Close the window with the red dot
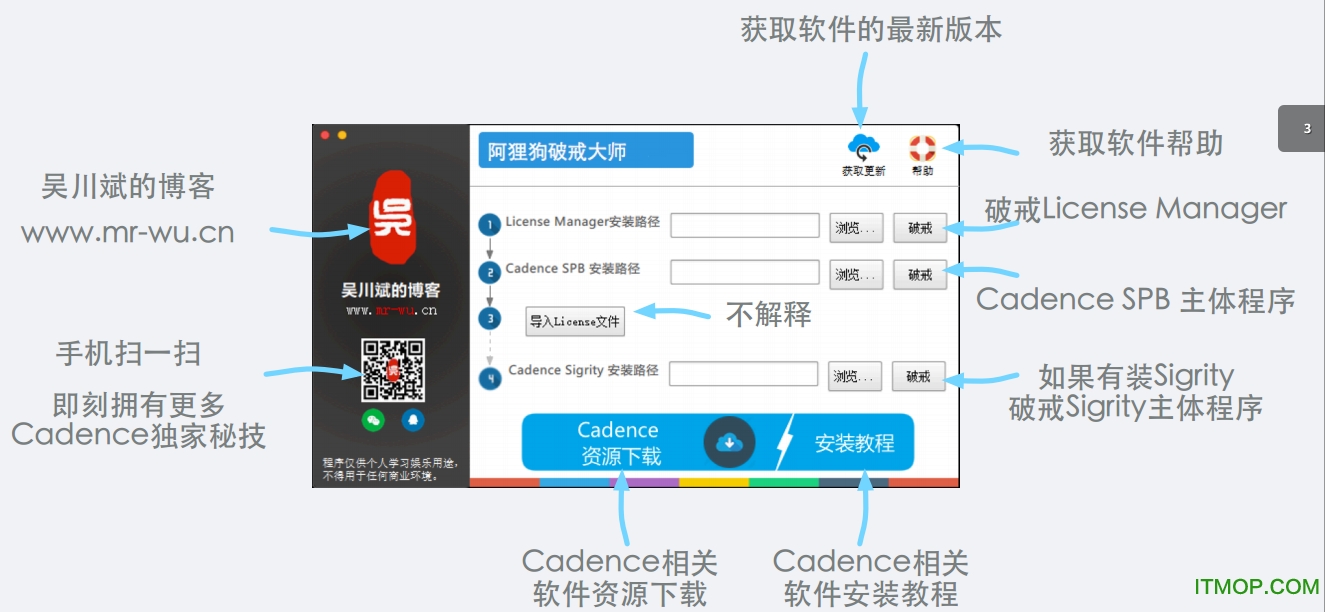Image resolution: width=1325 pixels, height=612 pixels. 325,135
